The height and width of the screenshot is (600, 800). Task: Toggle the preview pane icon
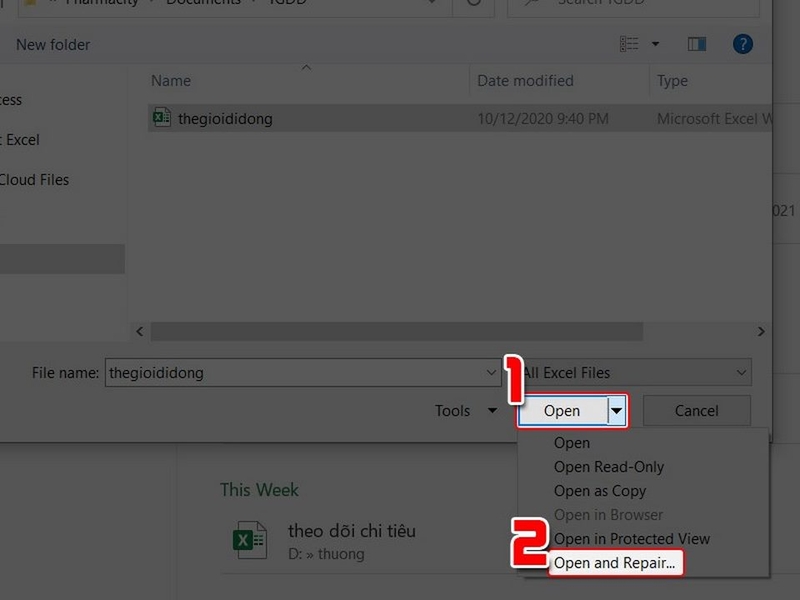coord(697,44)
